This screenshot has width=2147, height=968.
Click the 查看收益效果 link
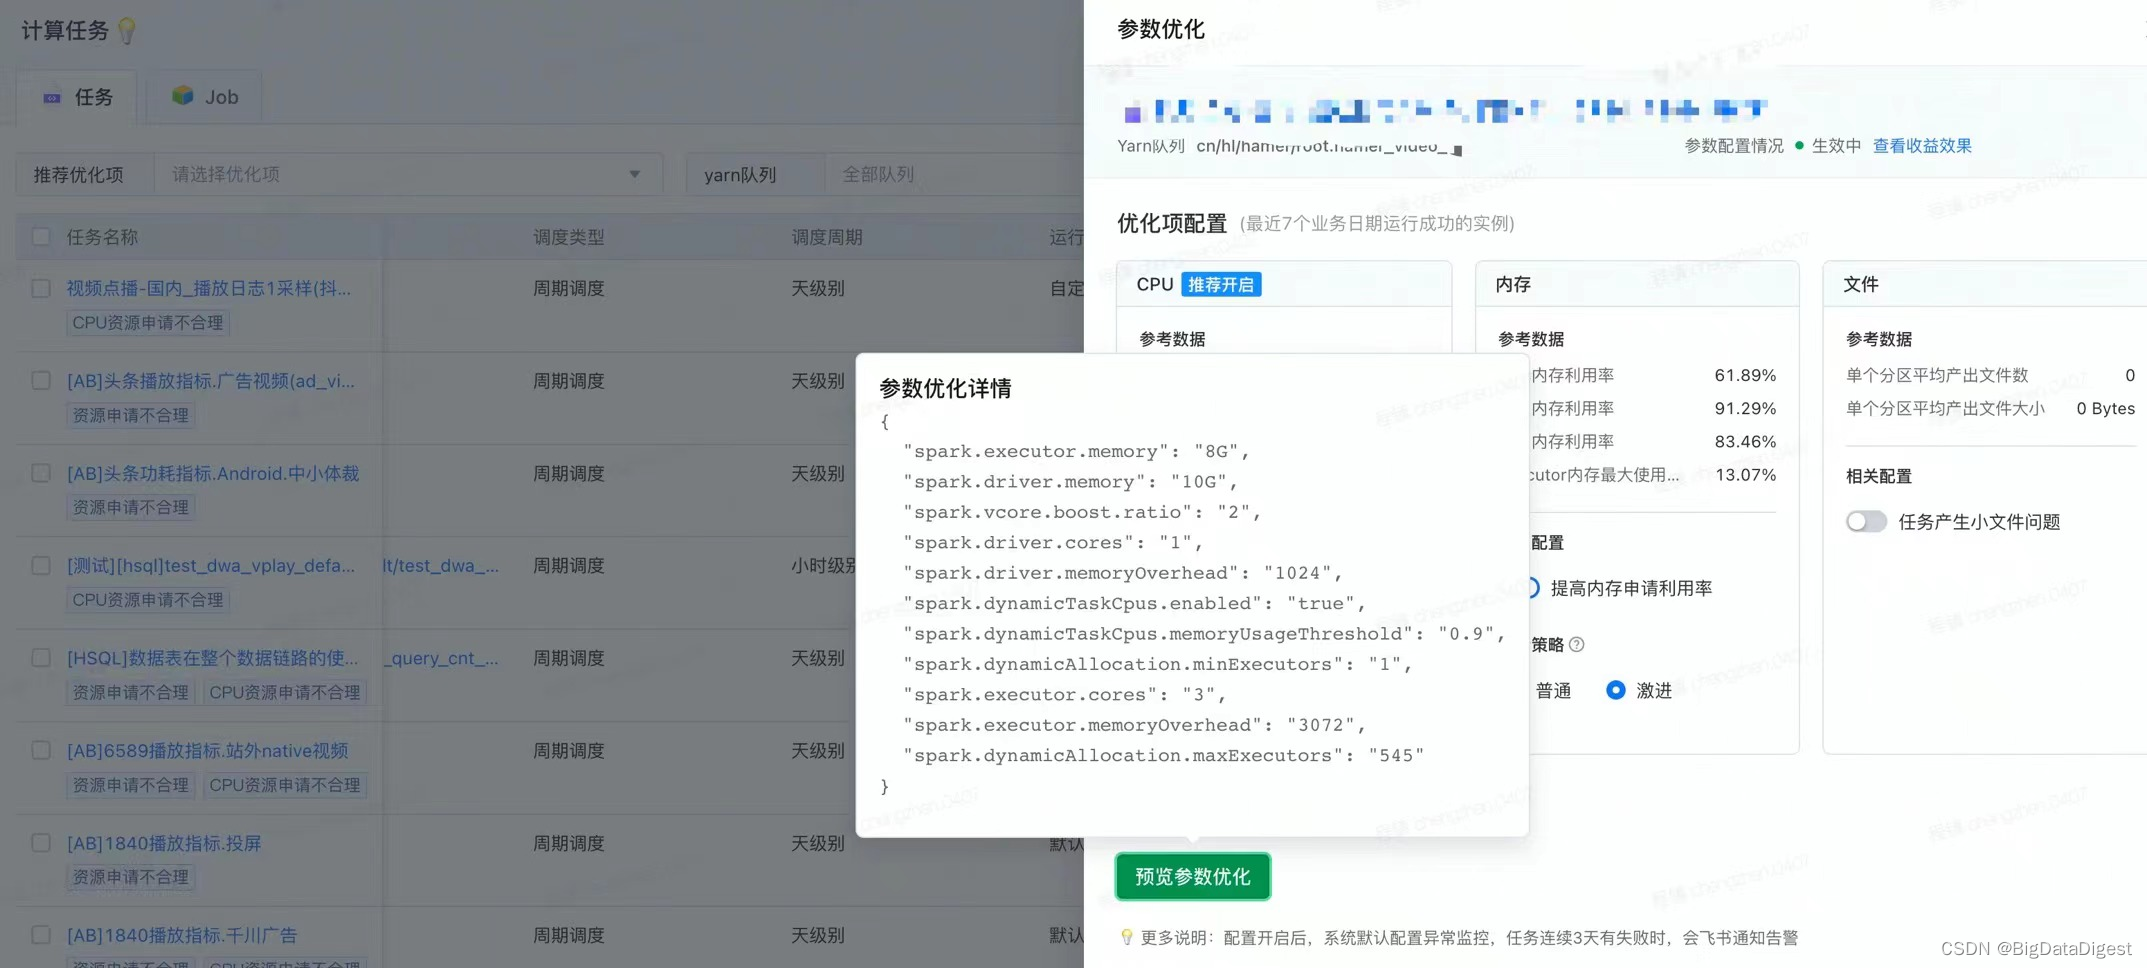(x=1922, y=146)
